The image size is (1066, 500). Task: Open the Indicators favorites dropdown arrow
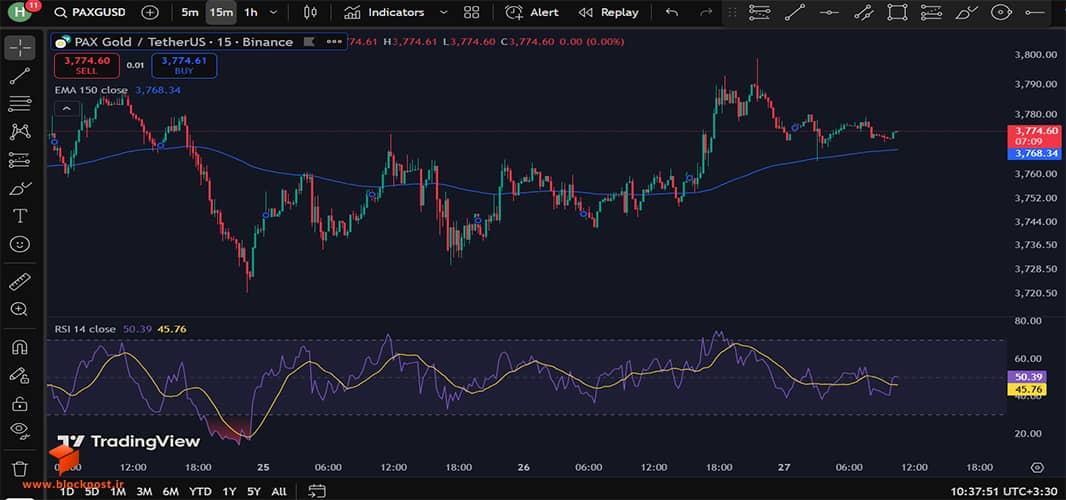[x=444, y=12]
